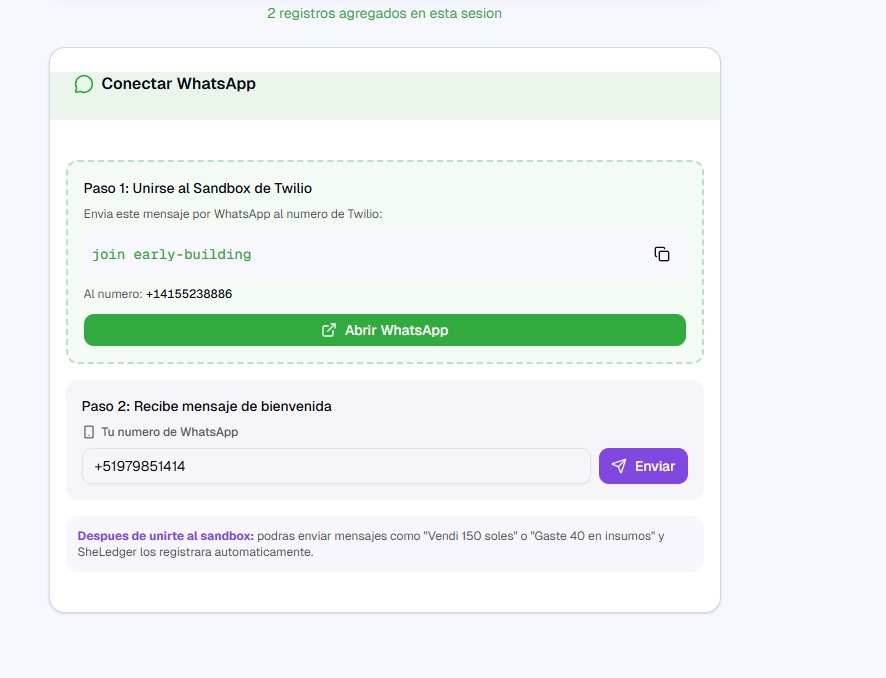886x678 pixels.
Task: Click the Al numero label
Action: point(113,294)
